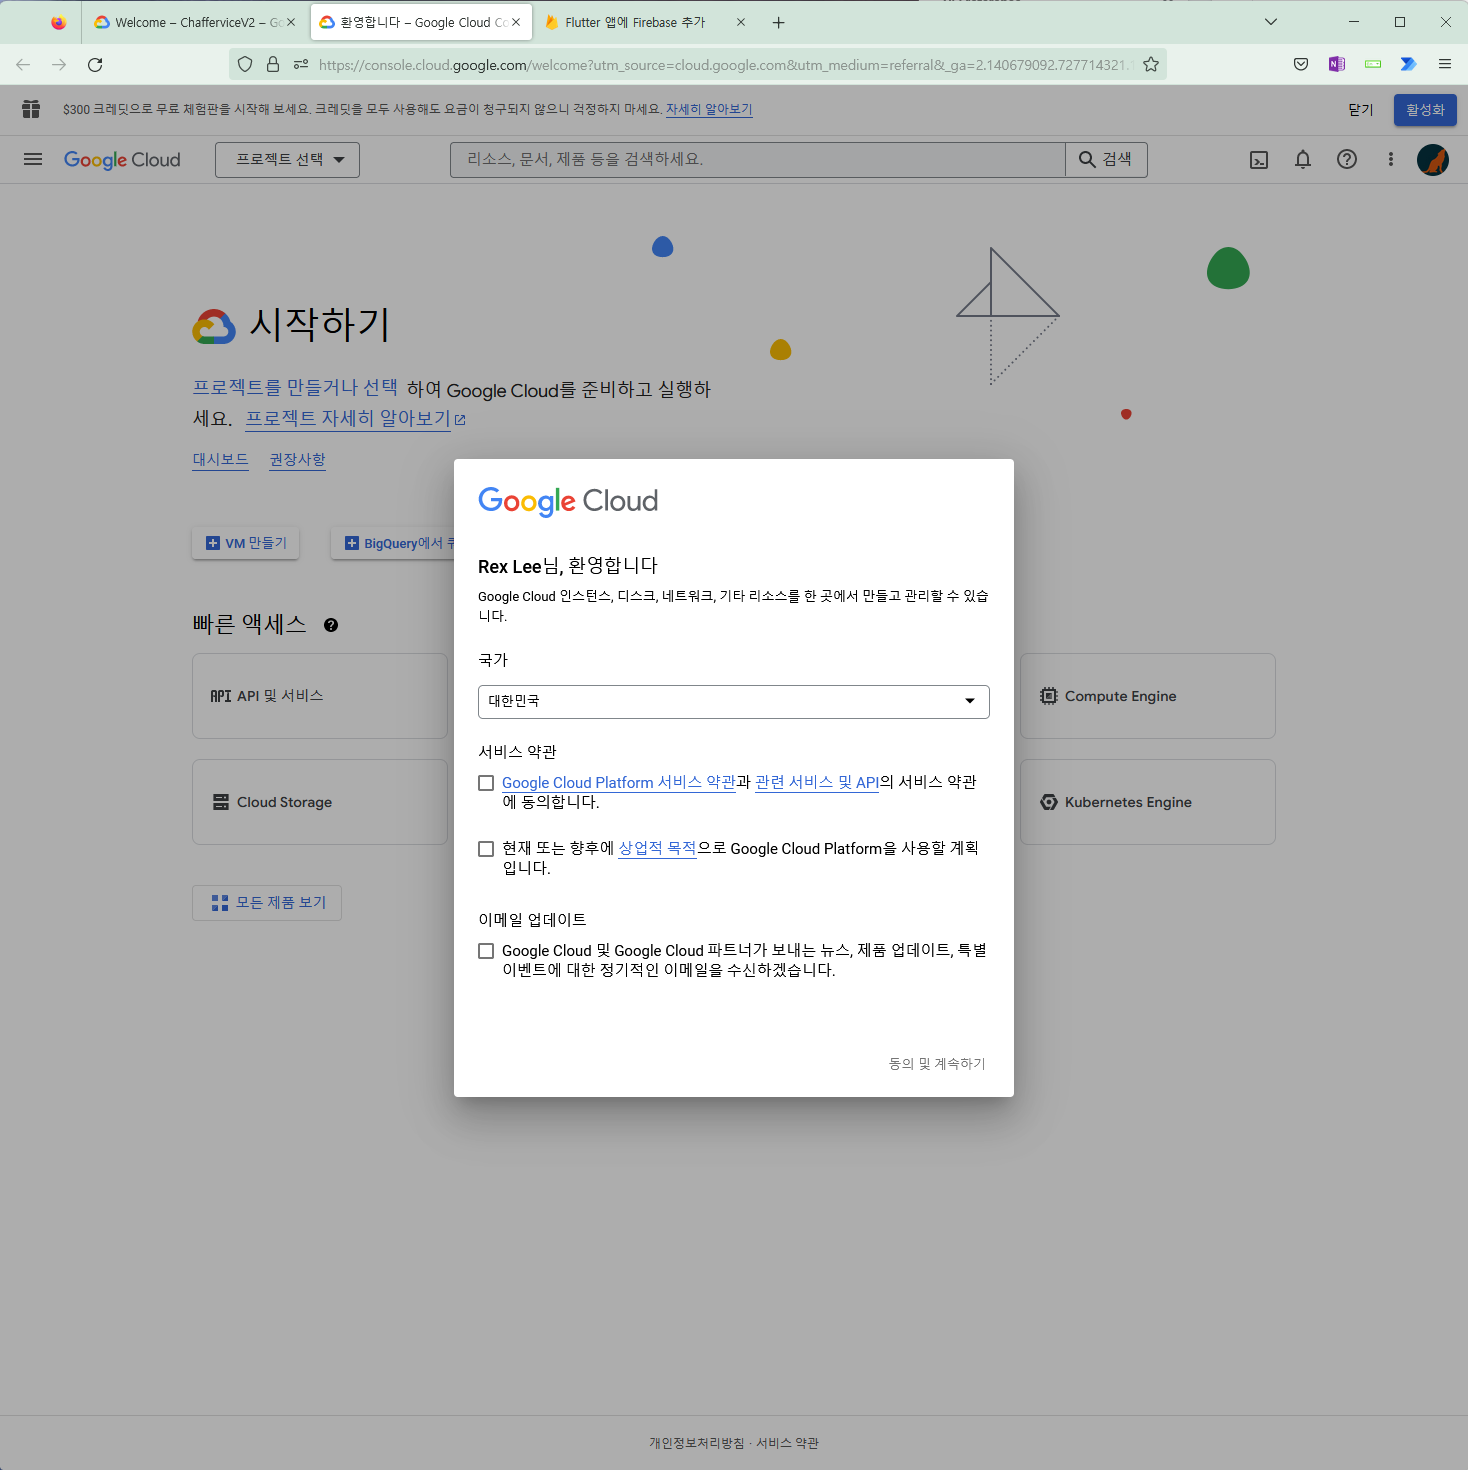Click the 동의 및 계속하기 button
This screenshot has height=1470, width=1468.
pos(937,1064)
